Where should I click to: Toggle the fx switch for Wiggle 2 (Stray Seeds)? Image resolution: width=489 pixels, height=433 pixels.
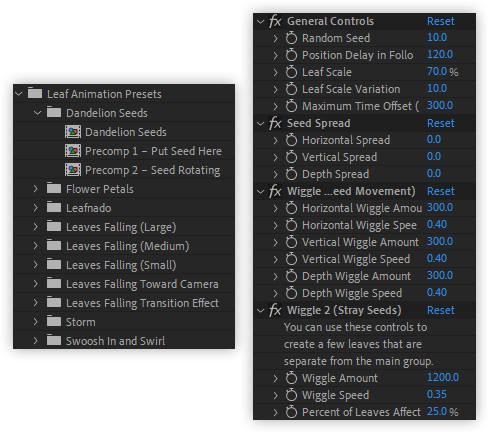click(x=275, y=310)
